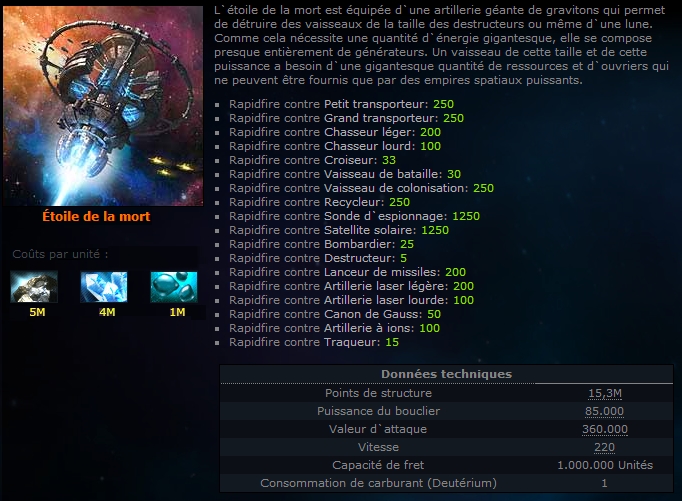Click the metal resource cost icon
The image size is (682, 501).
[34, 287]
